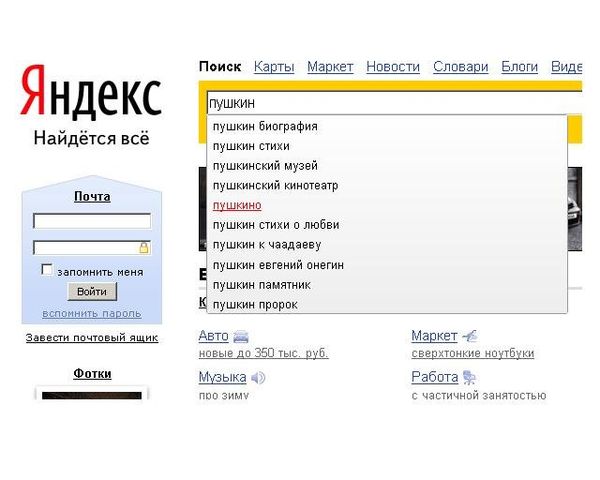Choose suggestion 'пушкинский музей'
The height and width of the screenshot is (480, 600).
pos(387,166)
